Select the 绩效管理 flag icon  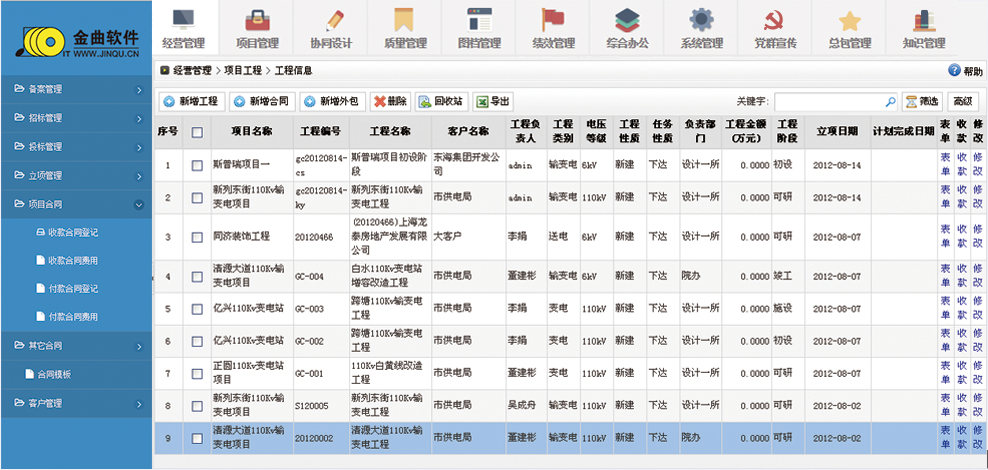[x=552, y=20]
